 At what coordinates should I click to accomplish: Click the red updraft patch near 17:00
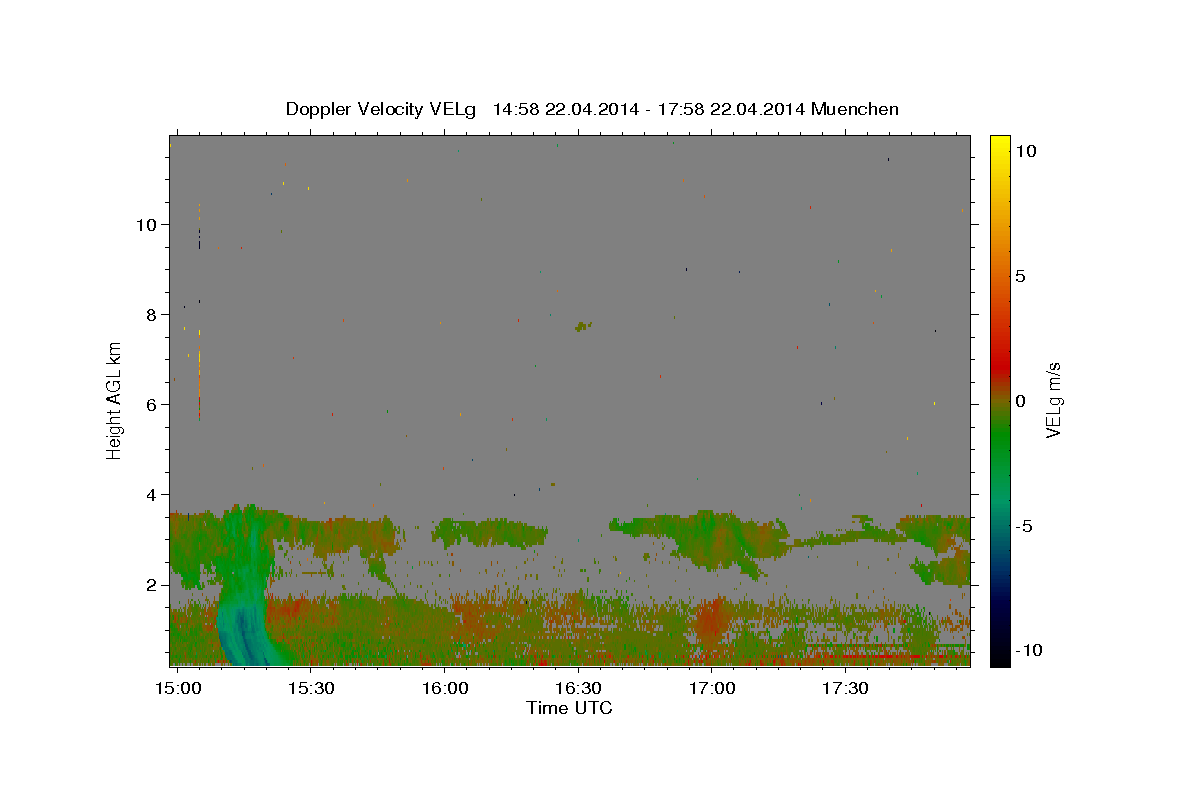point(709,620)
